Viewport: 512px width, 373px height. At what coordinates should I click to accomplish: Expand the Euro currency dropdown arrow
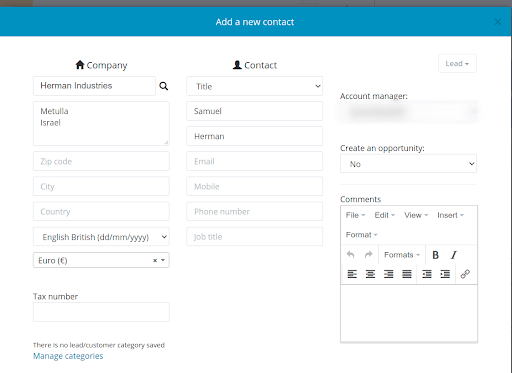click(x=163, y=260)
